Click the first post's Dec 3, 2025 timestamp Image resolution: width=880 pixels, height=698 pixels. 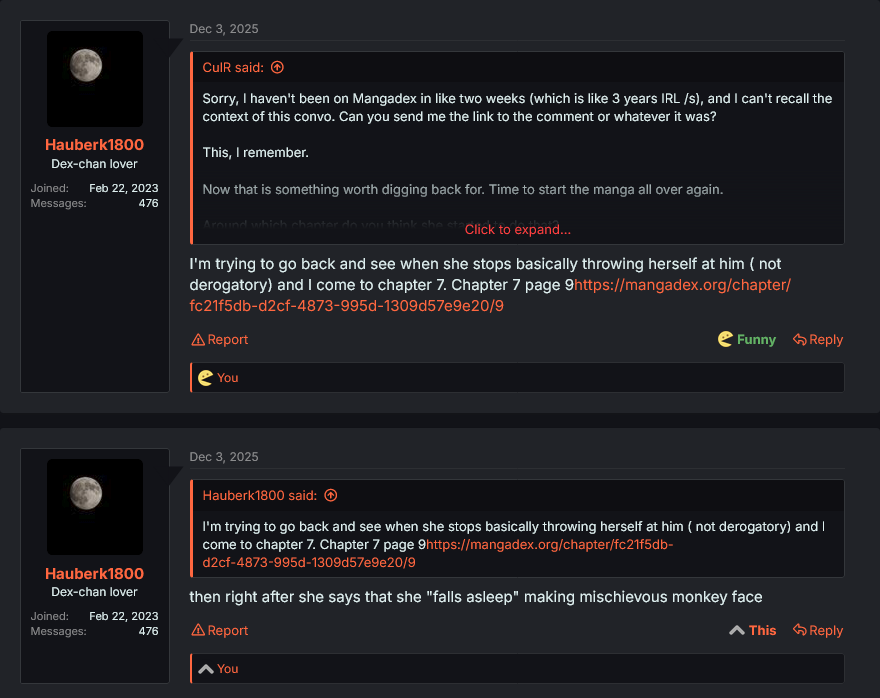(224, 29)
